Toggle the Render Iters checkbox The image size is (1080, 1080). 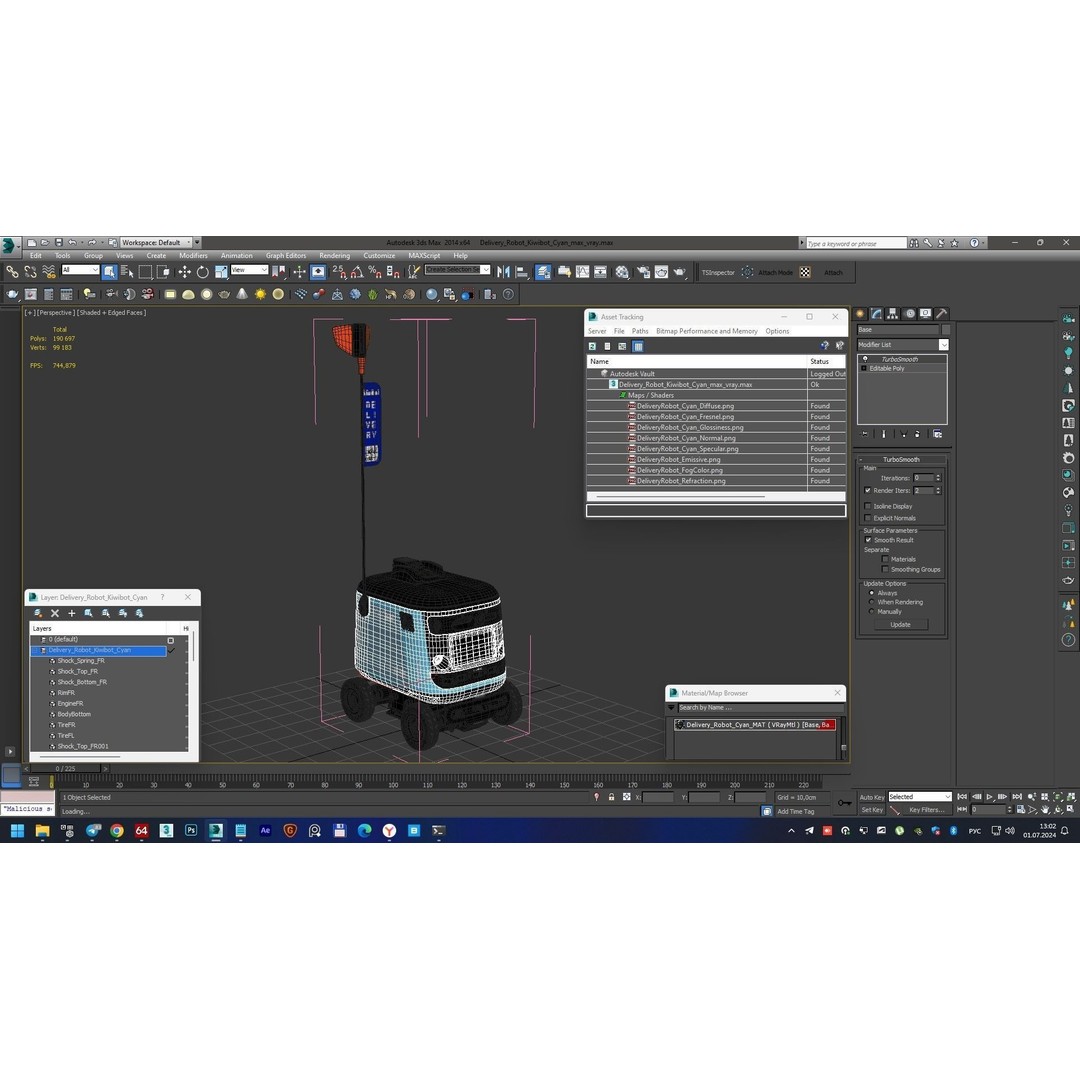pyautogui.click(x=868, y=490)
